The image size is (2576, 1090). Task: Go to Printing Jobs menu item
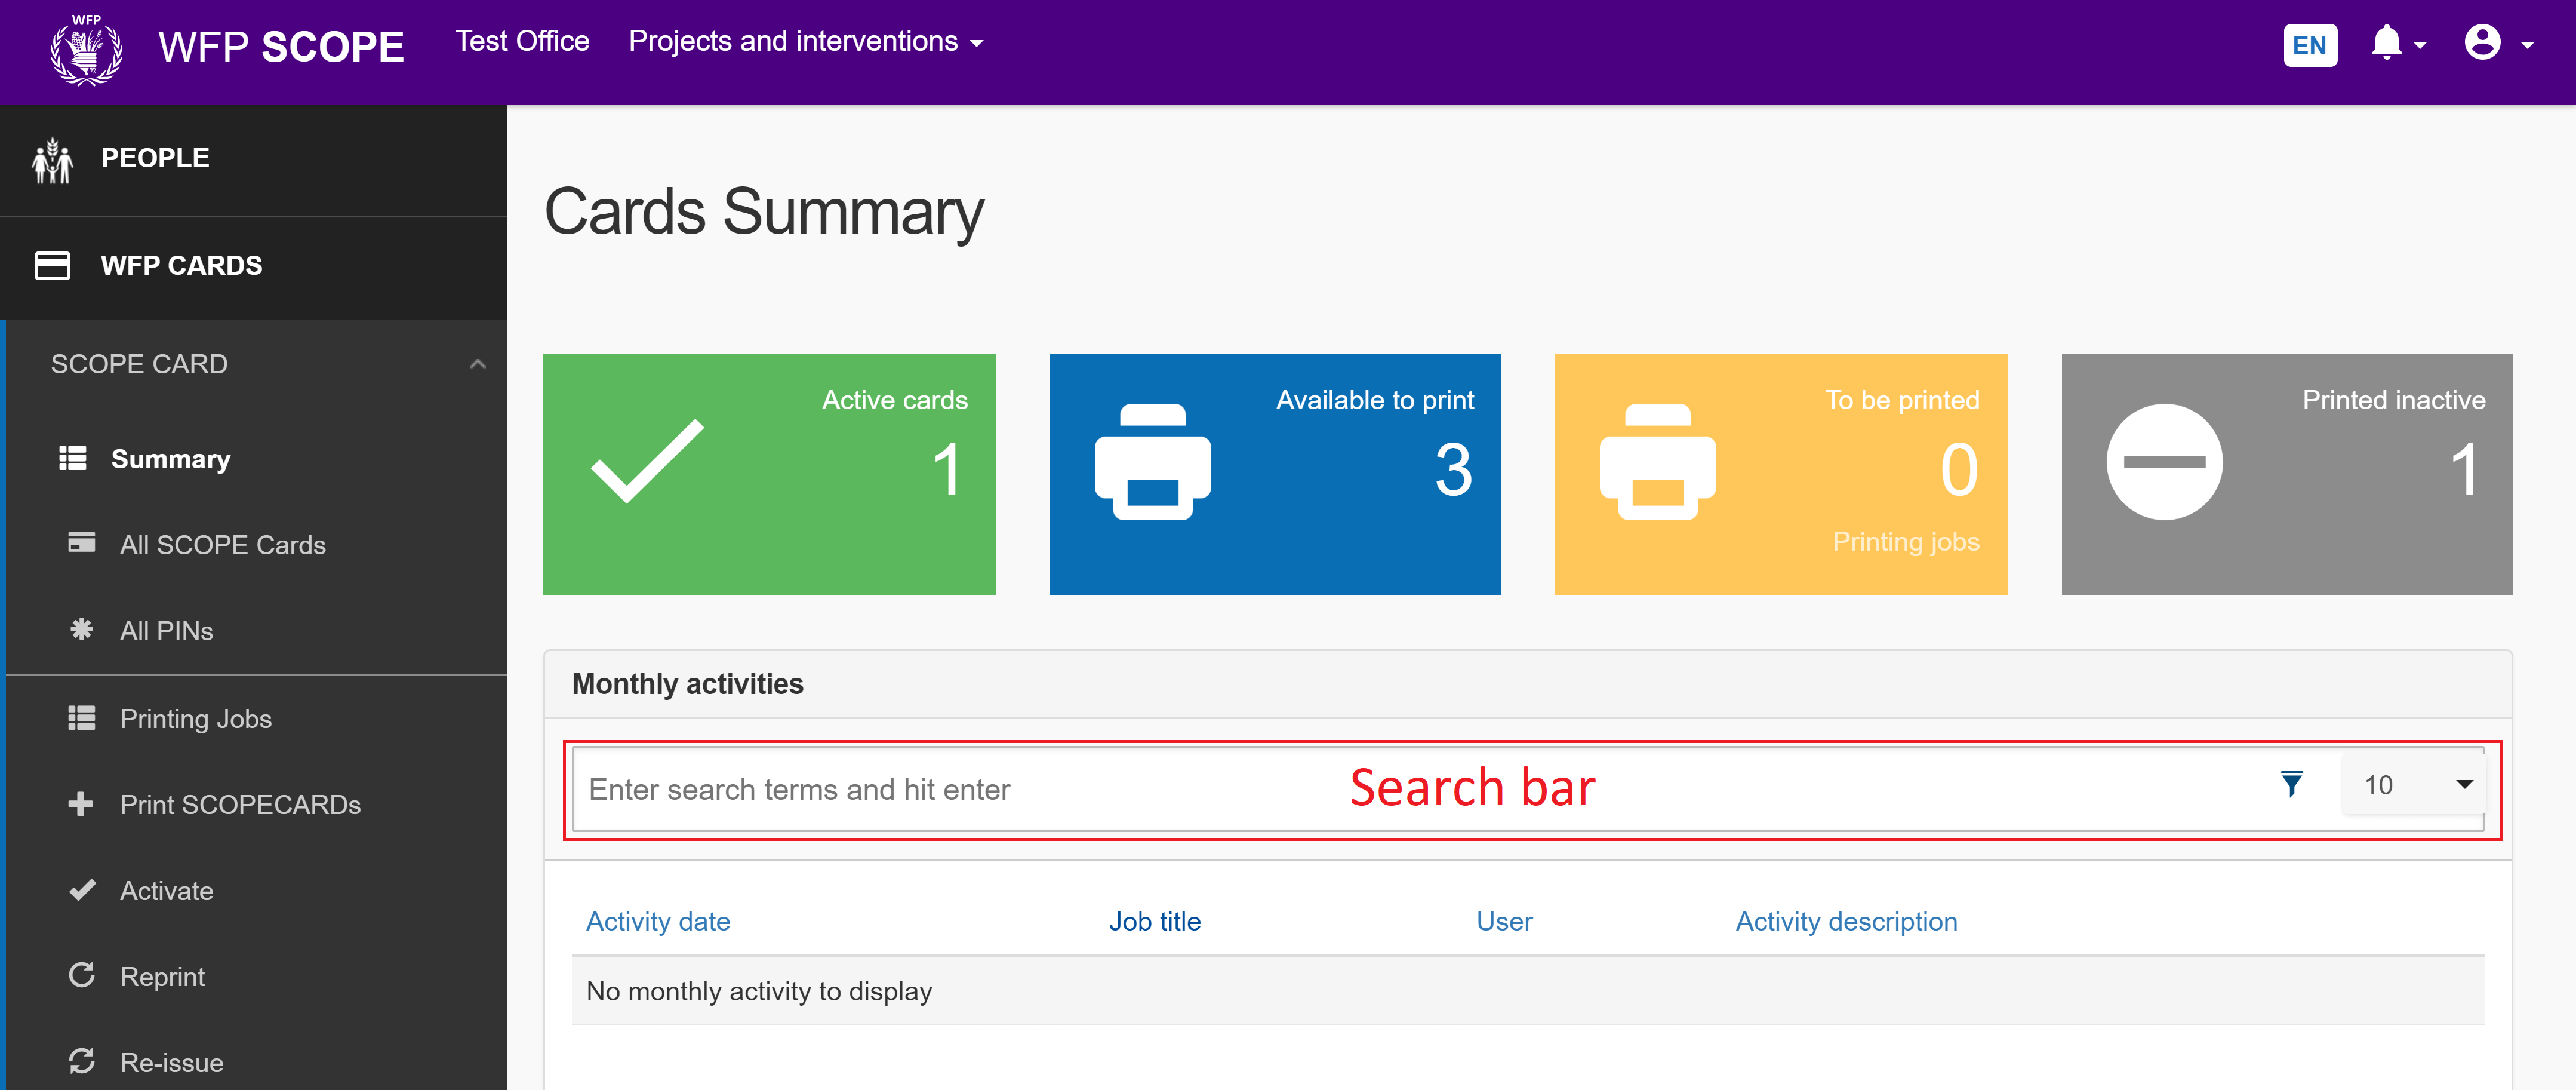pos(195,719)
